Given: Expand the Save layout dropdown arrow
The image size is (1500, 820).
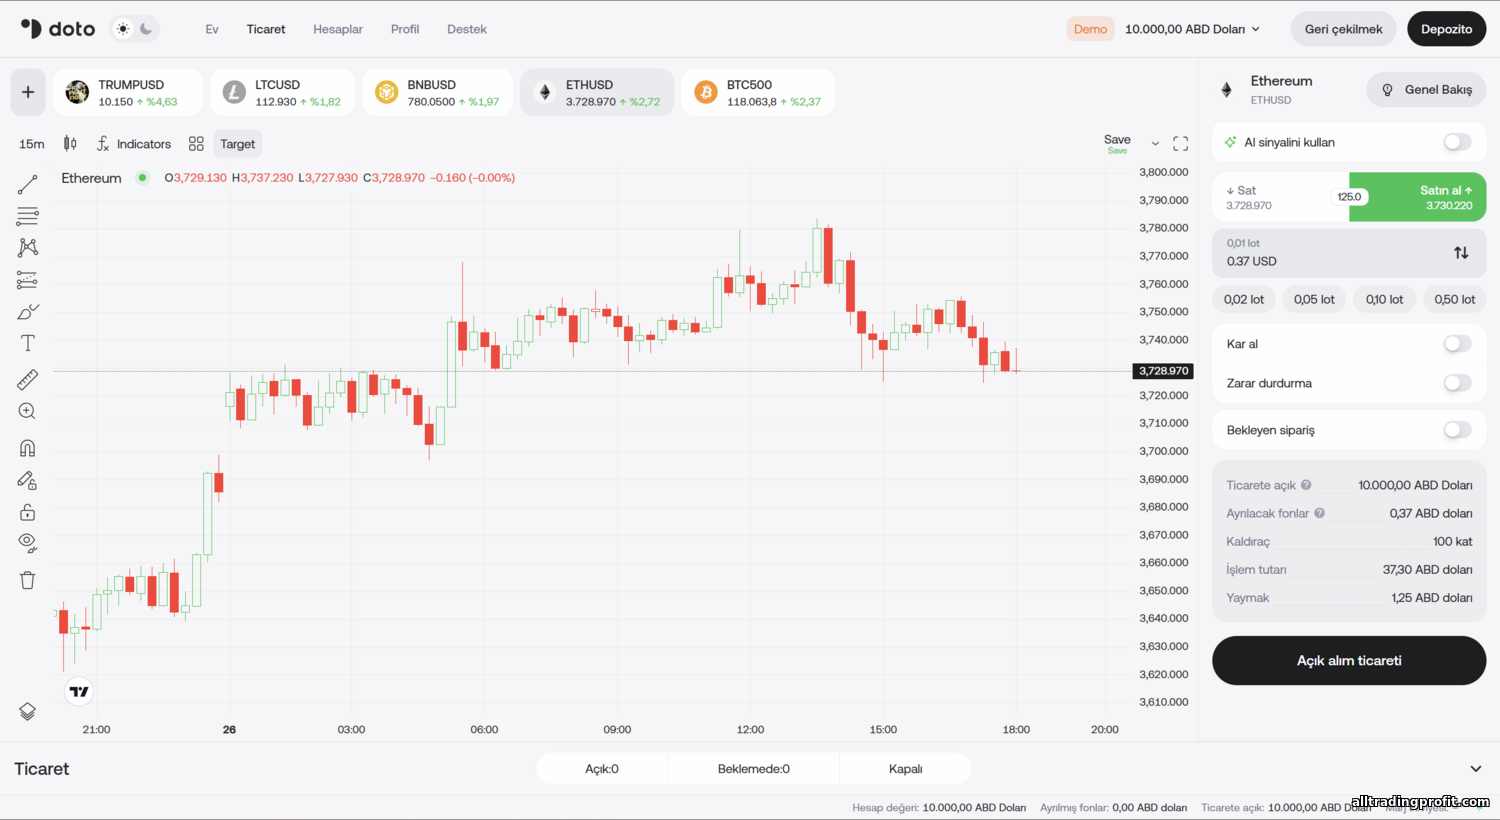Looking at the screenshot, I should (1155, 144).
